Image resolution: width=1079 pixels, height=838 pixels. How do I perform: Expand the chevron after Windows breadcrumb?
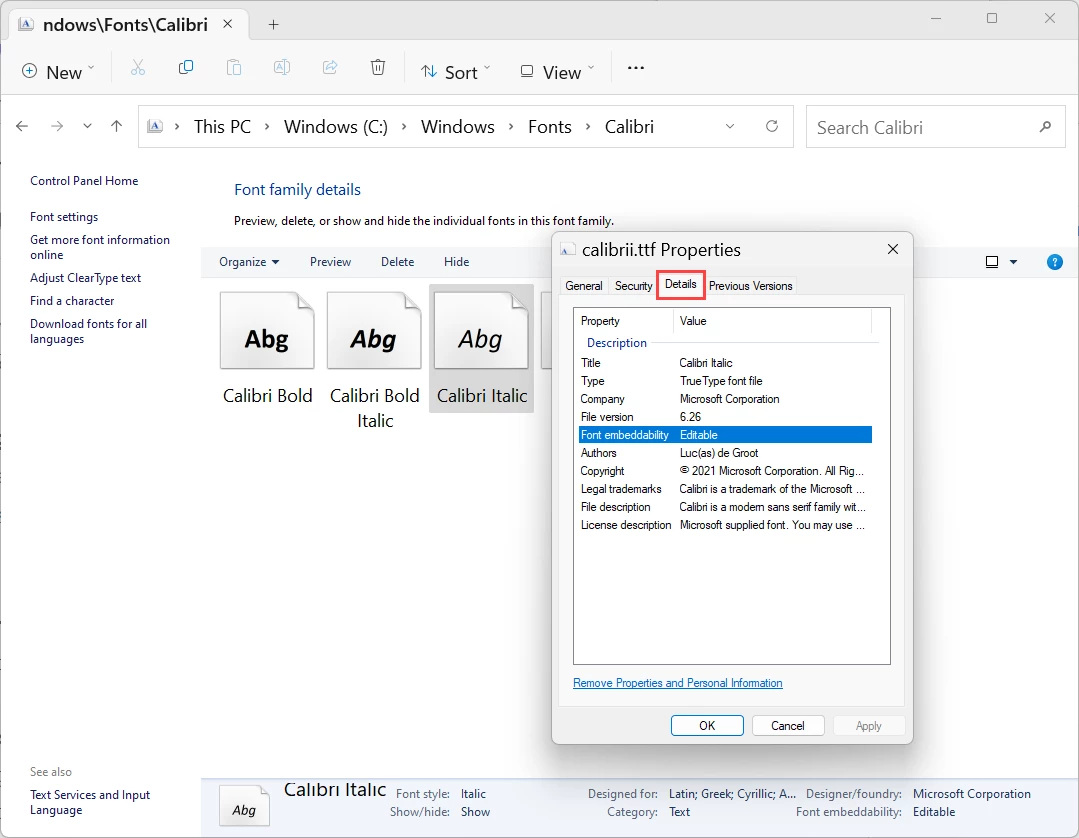coord(511,127)
